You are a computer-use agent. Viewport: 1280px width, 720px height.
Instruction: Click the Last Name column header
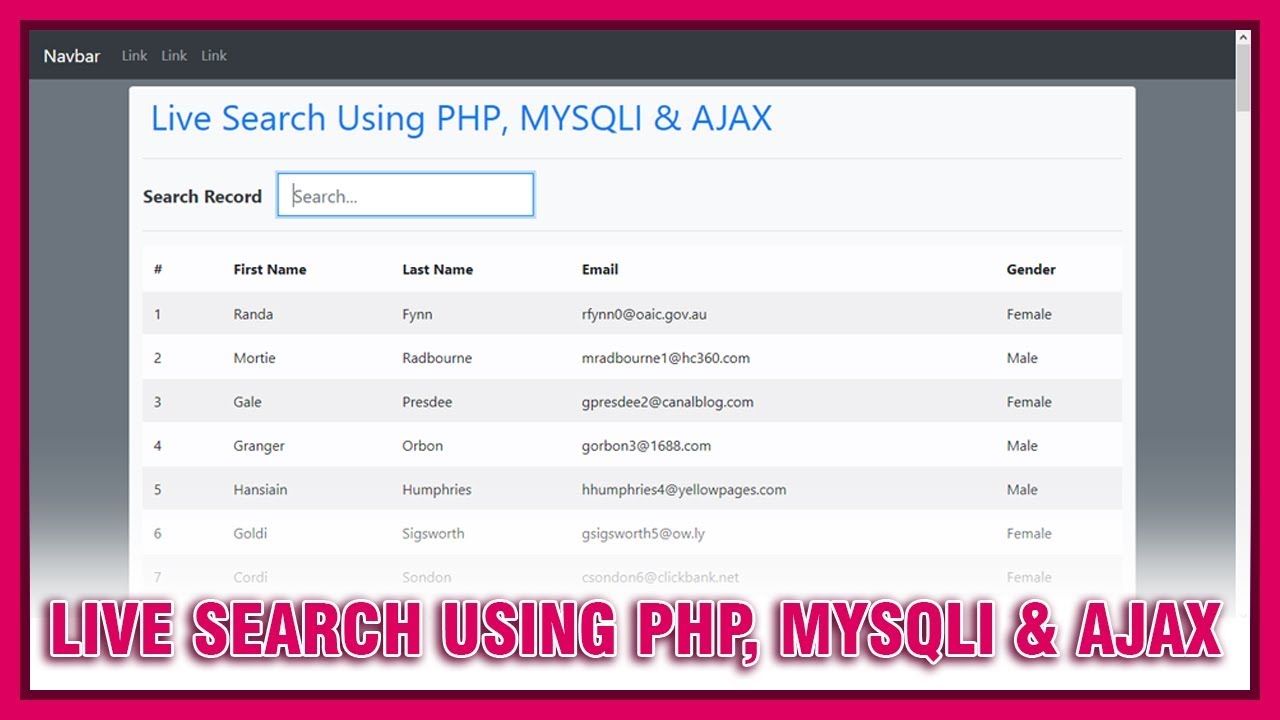pos(438,269)
